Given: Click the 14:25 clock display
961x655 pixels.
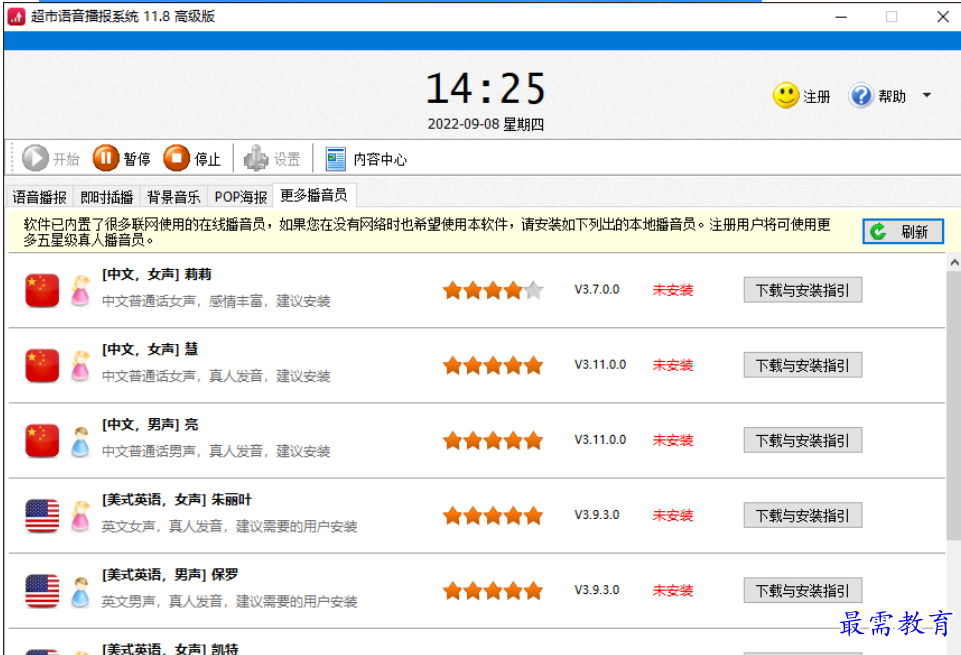Looking at the screenshot, I should [485, 89].
